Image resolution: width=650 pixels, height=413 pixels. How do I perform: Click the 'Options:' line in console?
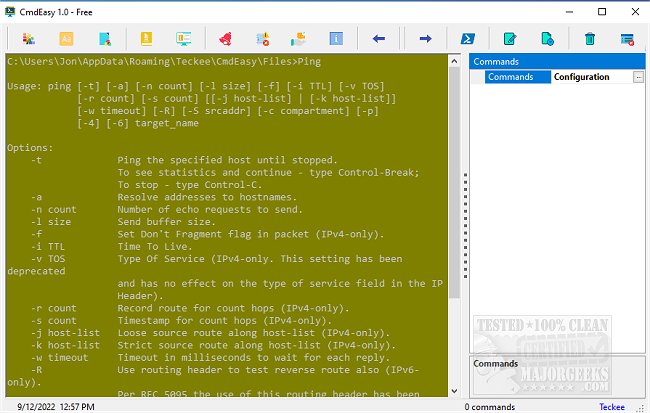(x=30, y=148)
